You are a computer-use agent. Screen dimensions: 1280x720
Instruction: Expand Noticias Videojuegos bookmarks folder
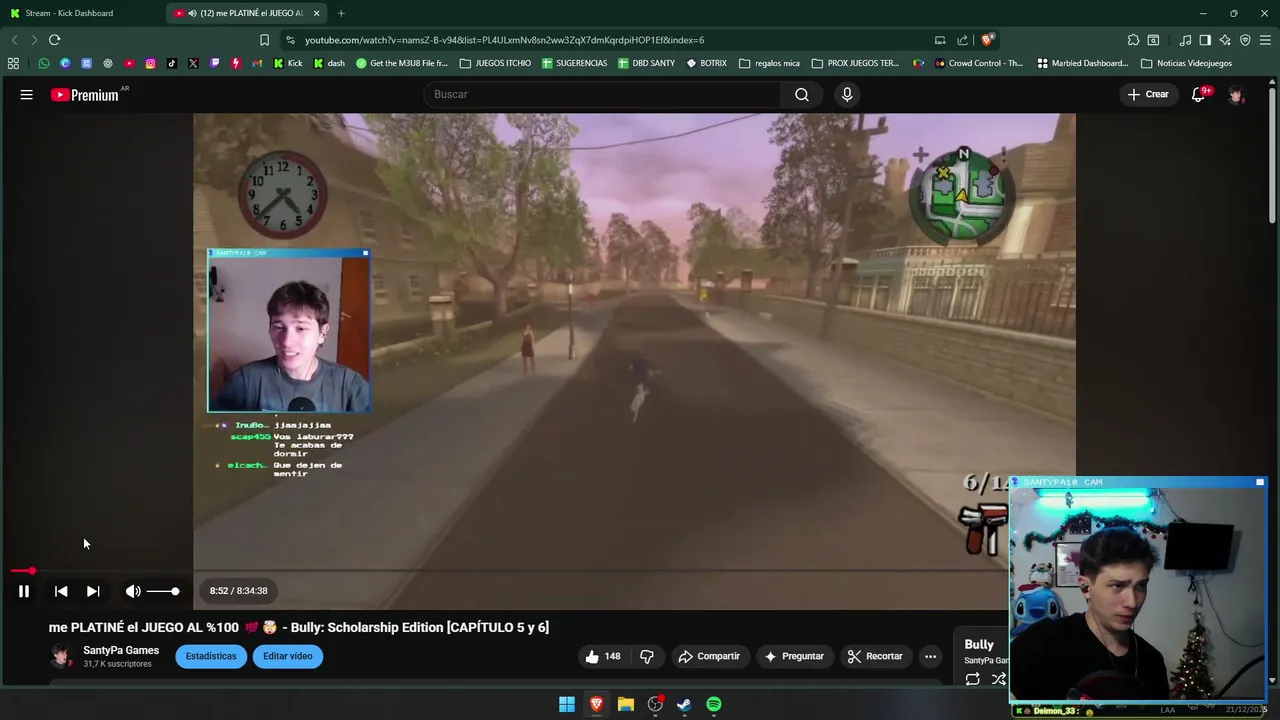pyautogui.click(x=1186, y=63)
